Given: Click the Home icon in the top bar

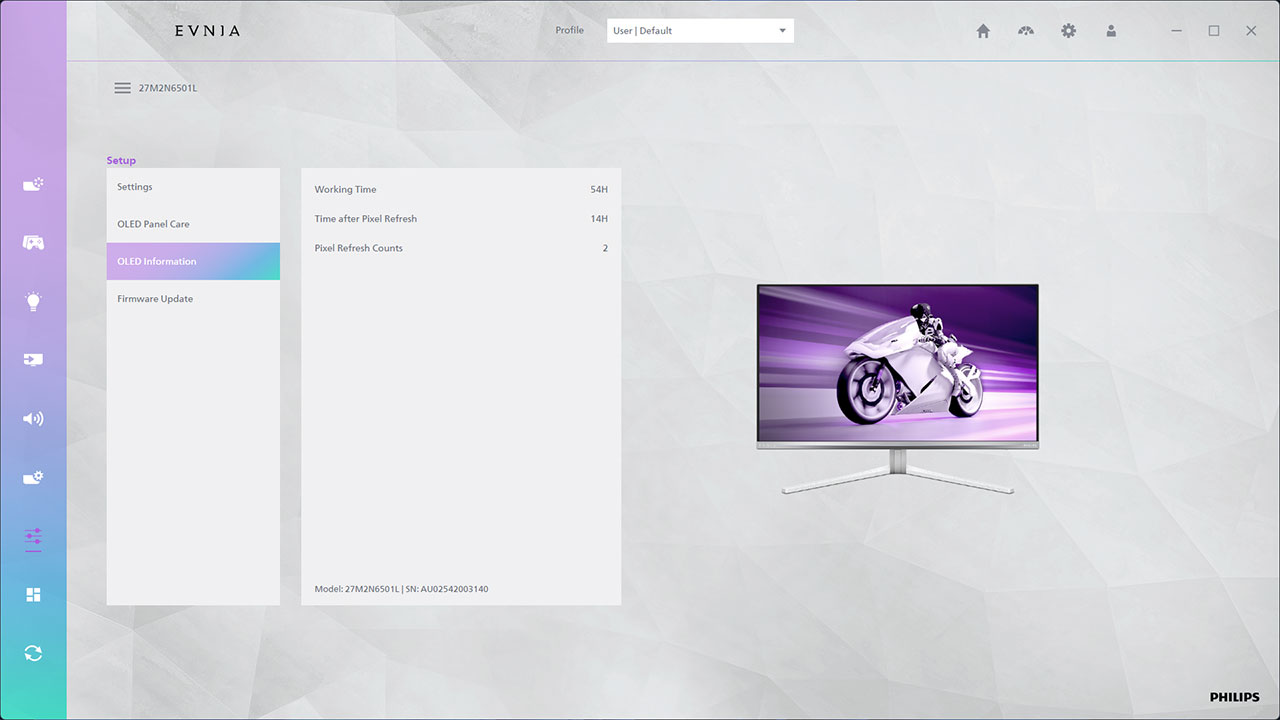Looking at the screenshot, I should [983, 31].
